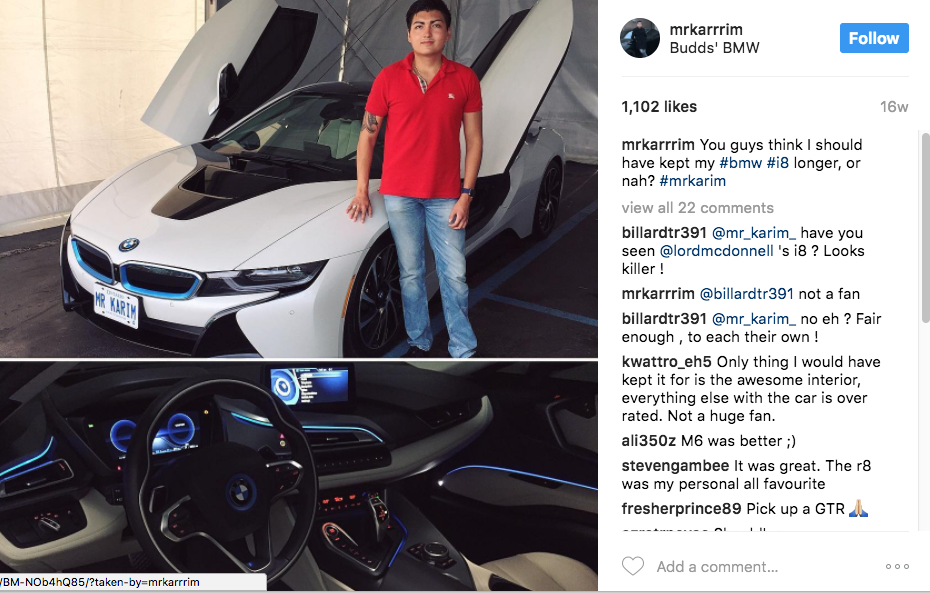Open the ali350z commenter profile
Screen dimensions: 930x593
(x=648, y=441)
